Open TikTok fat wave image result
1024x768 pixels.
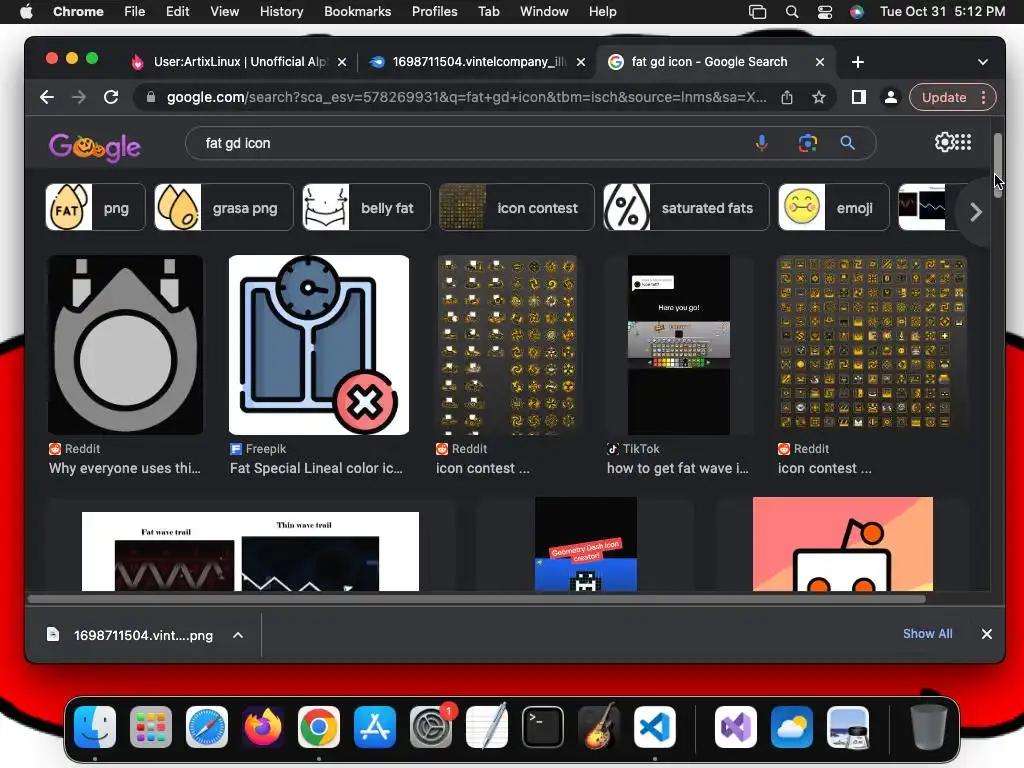(x=679, y=345)
